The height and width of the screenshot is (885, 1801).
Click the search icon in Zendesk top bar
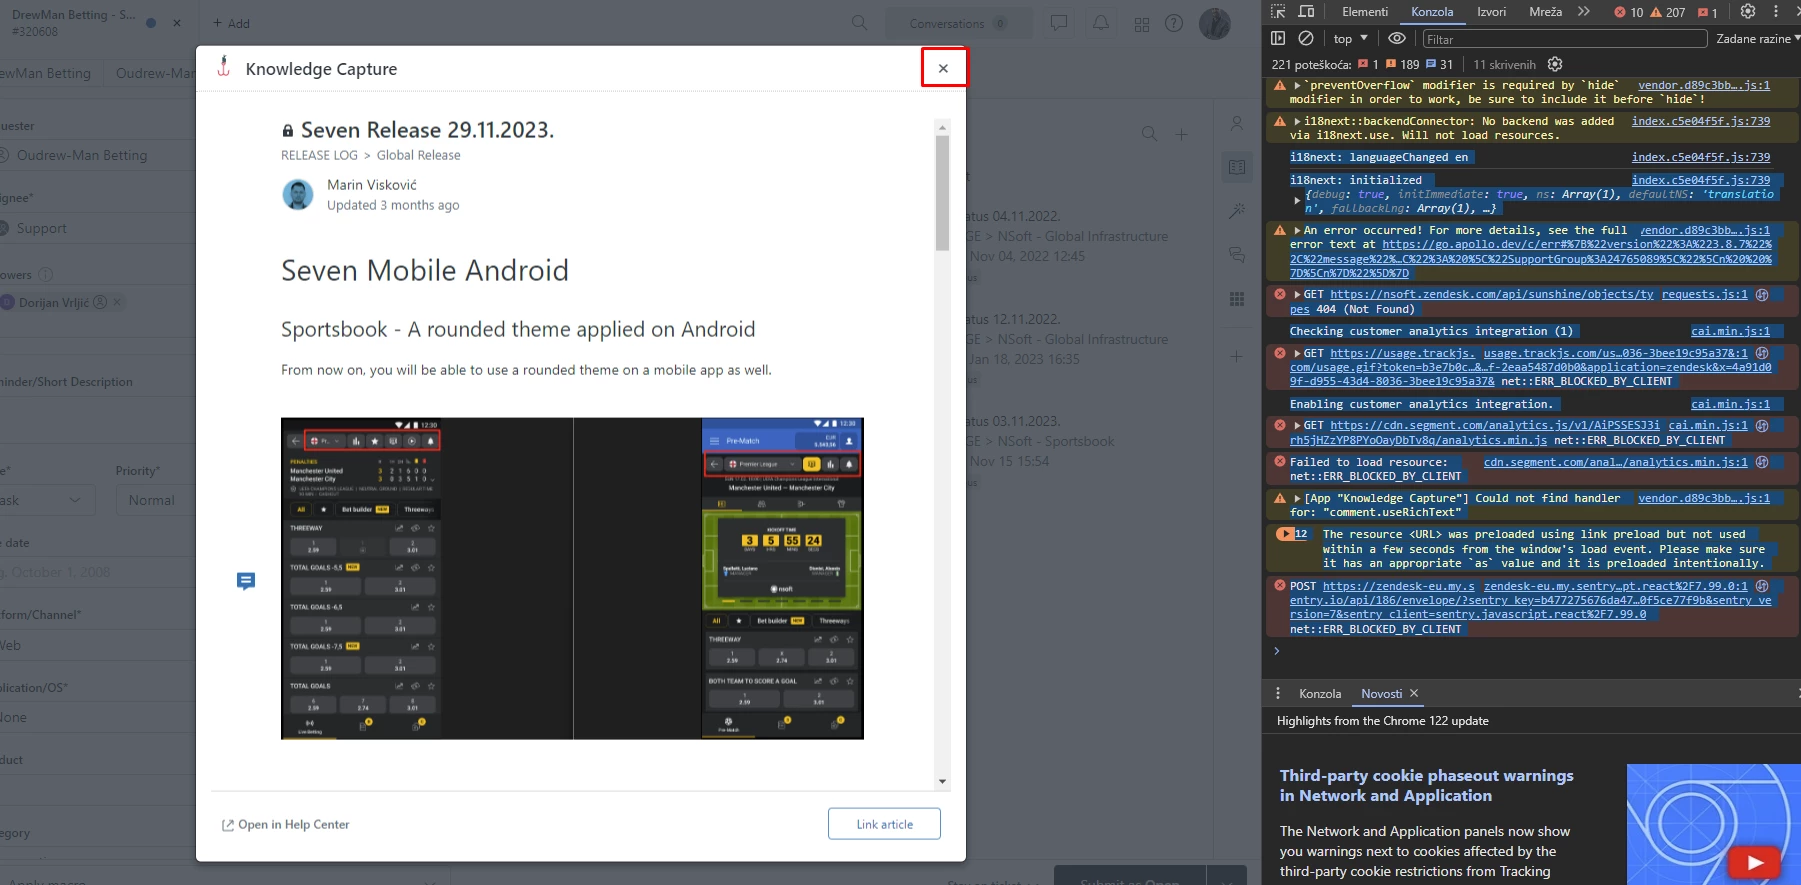[859, 23]
